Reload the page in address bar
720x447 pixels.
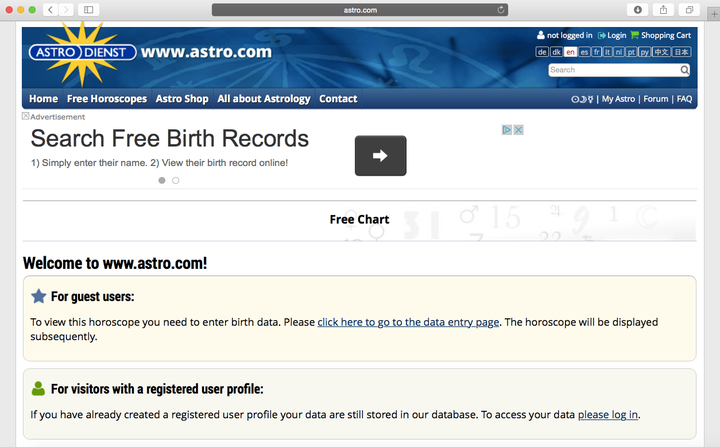pyautogui.click(x=501, y=10)
